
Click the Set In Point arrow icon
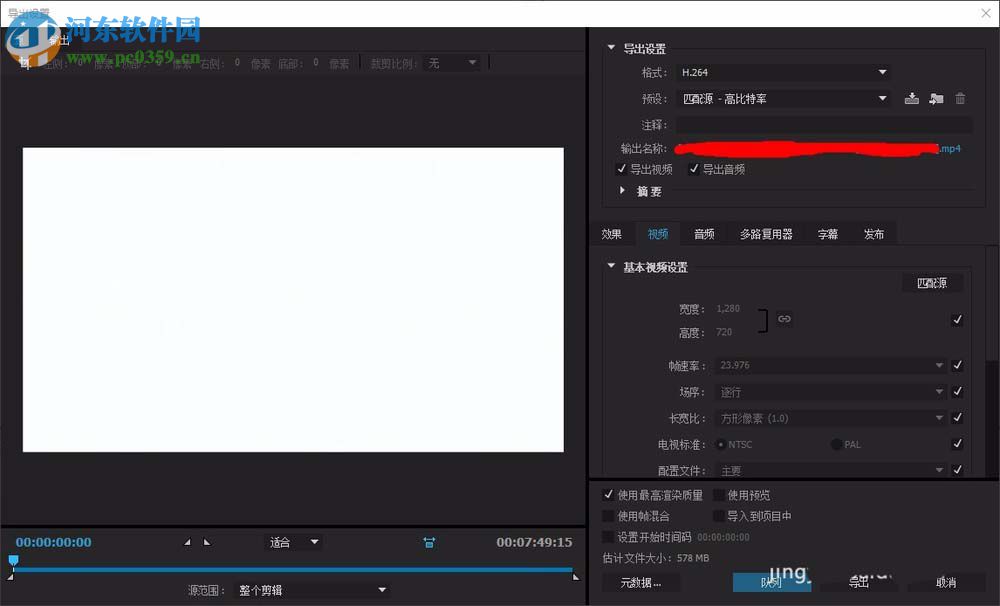pos(186,541)
